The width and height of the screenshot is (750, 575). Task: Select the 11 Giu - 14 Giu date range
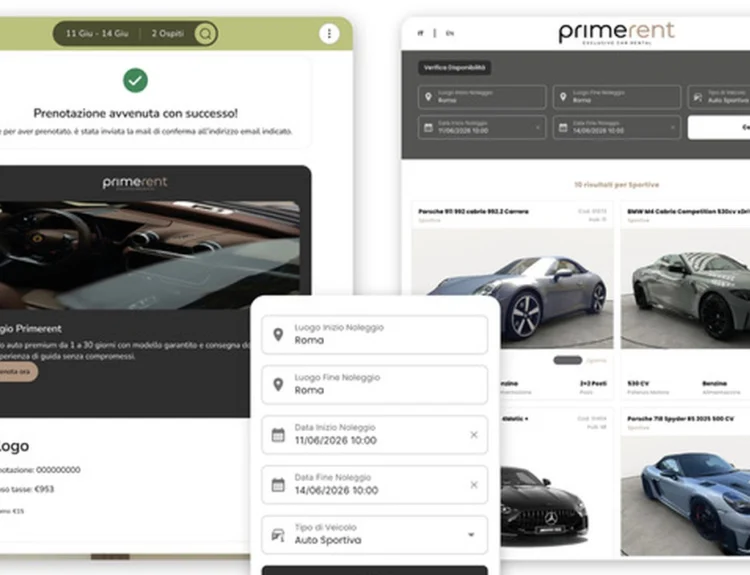(x=97, y=33)
